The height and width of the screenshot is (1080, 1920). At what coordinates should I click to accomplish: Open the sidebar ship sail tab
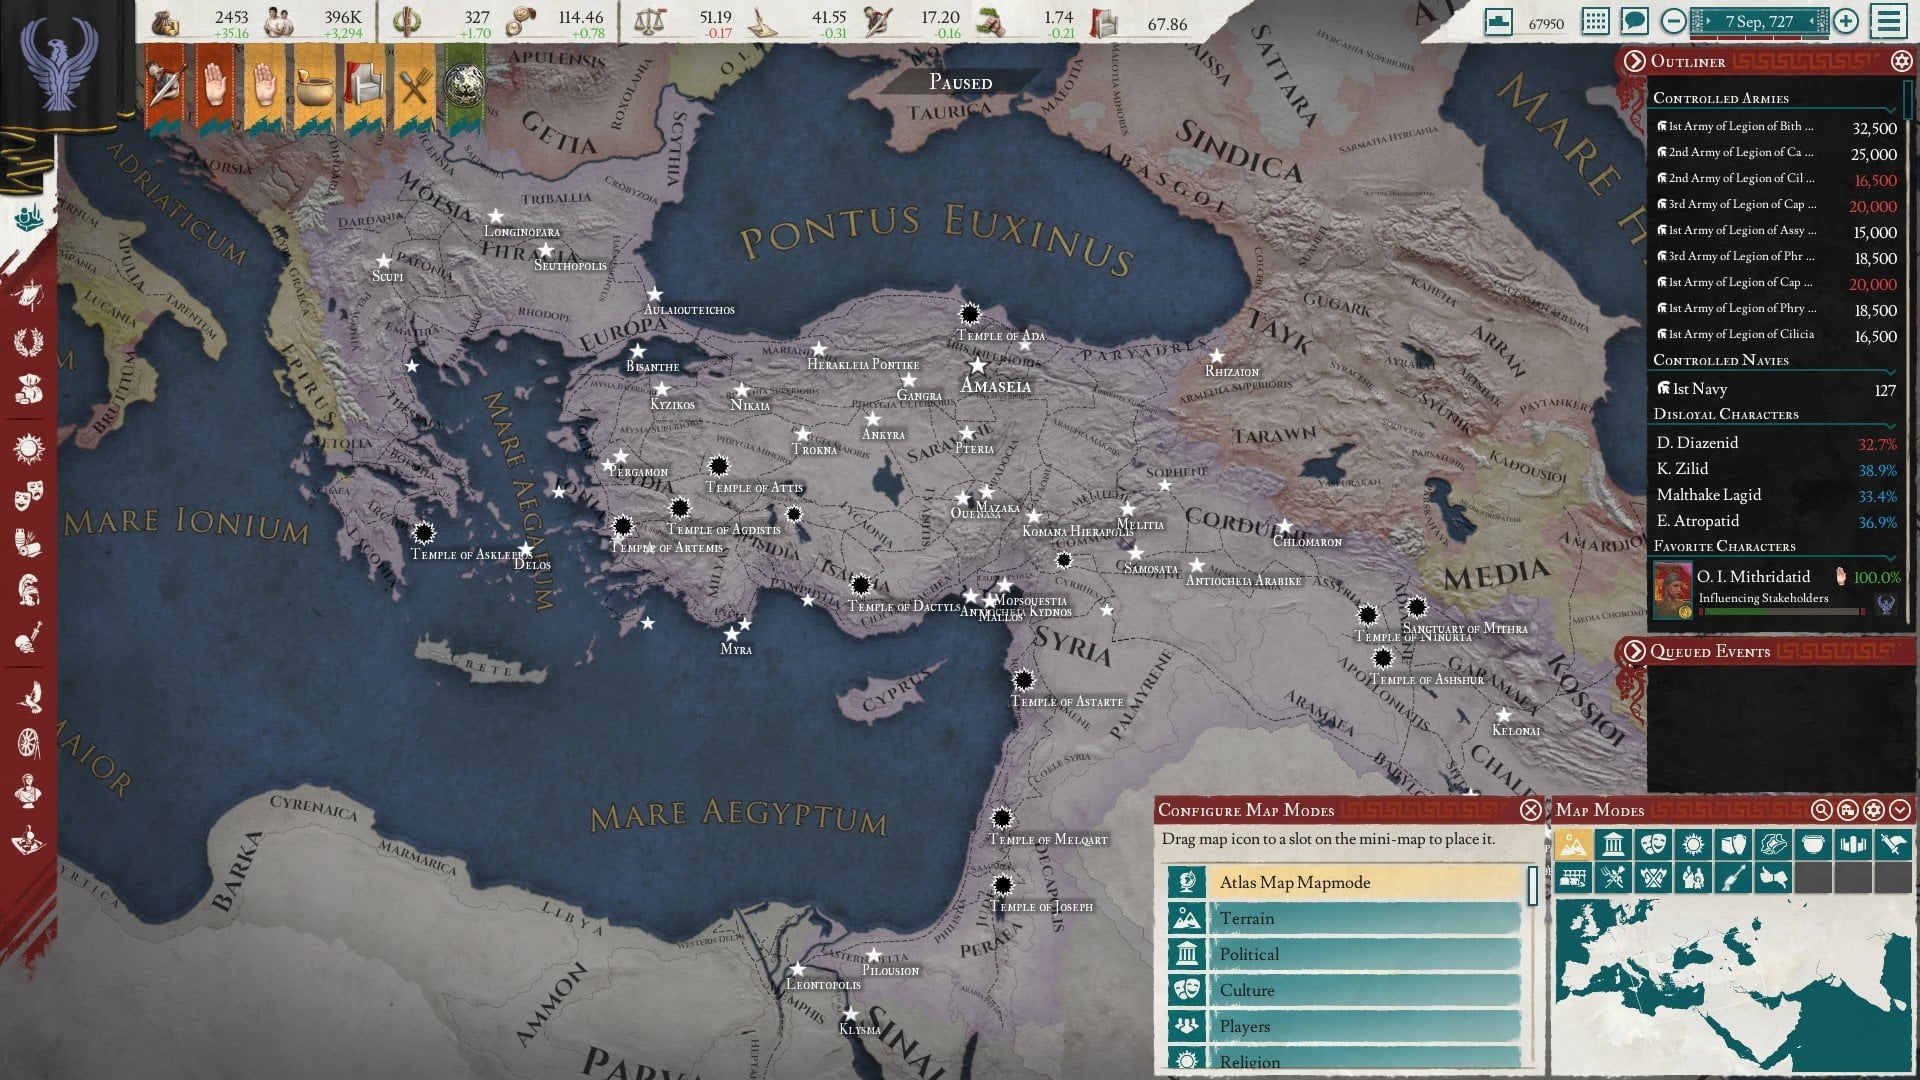[29, 295]
